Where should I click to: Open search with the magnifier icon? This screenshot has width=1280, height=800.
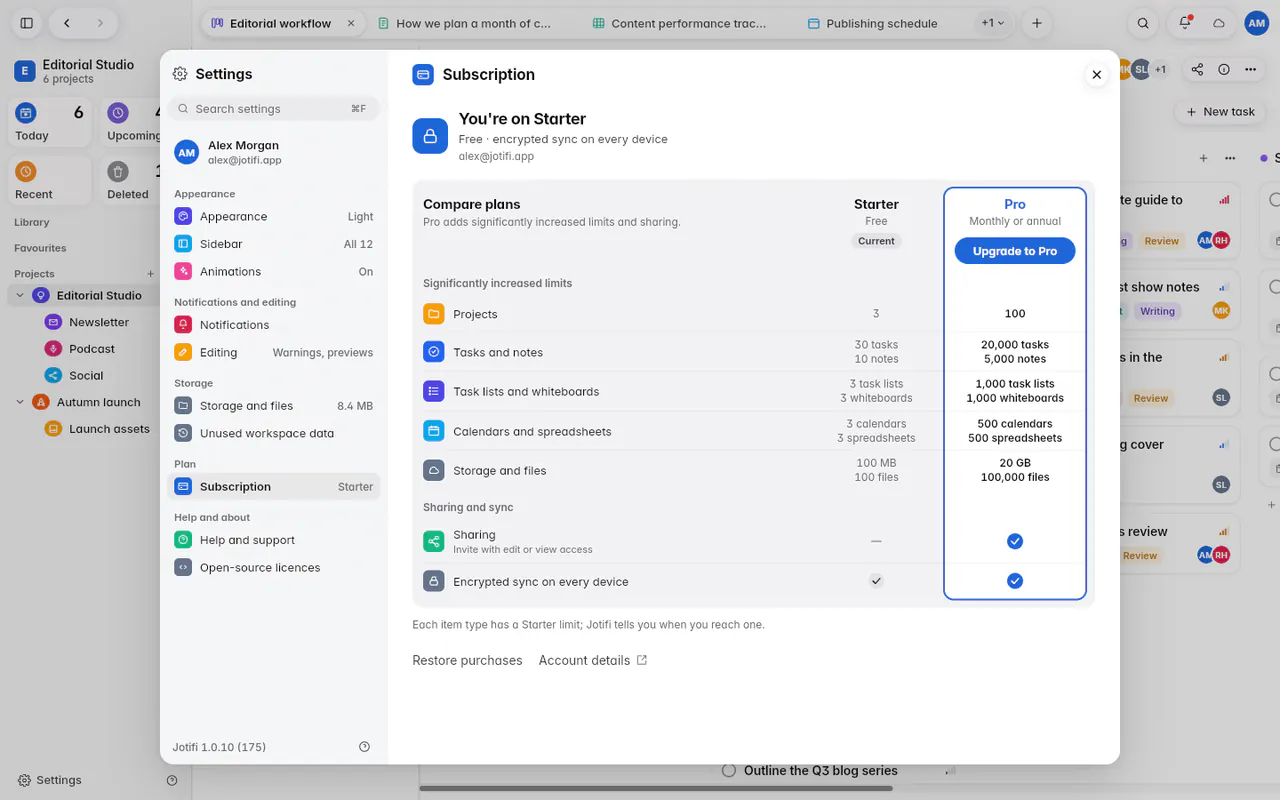(1143, 23)
